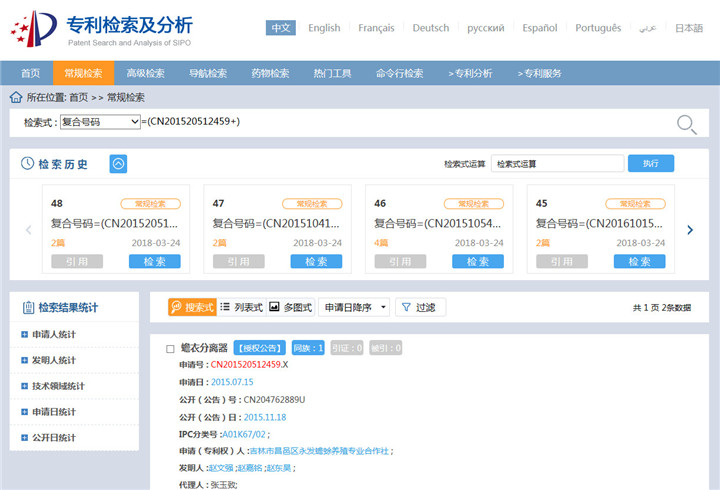Open the 导航检索 nav tab
Image resolution: width=720 pixels, height=490 pixels.
[208, 73]
